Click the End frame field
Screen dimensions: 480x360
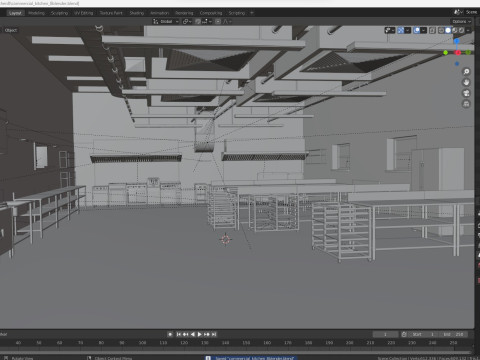click(453, 334)
